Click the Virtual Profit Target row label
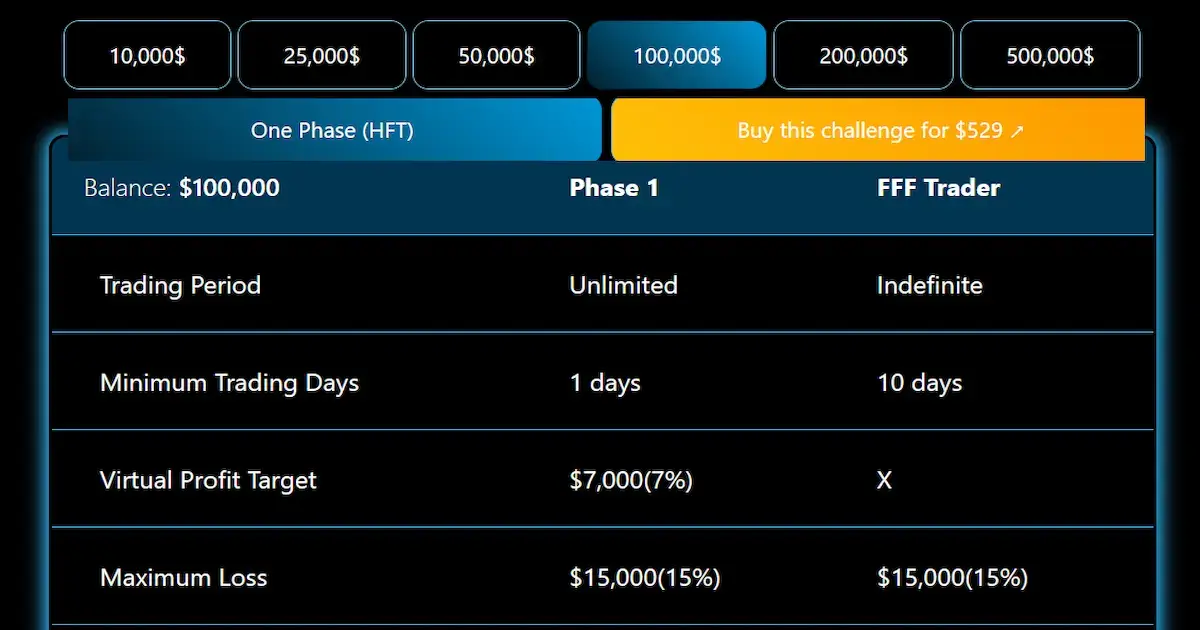This screenshot has width=1200, height=630. 208,479
